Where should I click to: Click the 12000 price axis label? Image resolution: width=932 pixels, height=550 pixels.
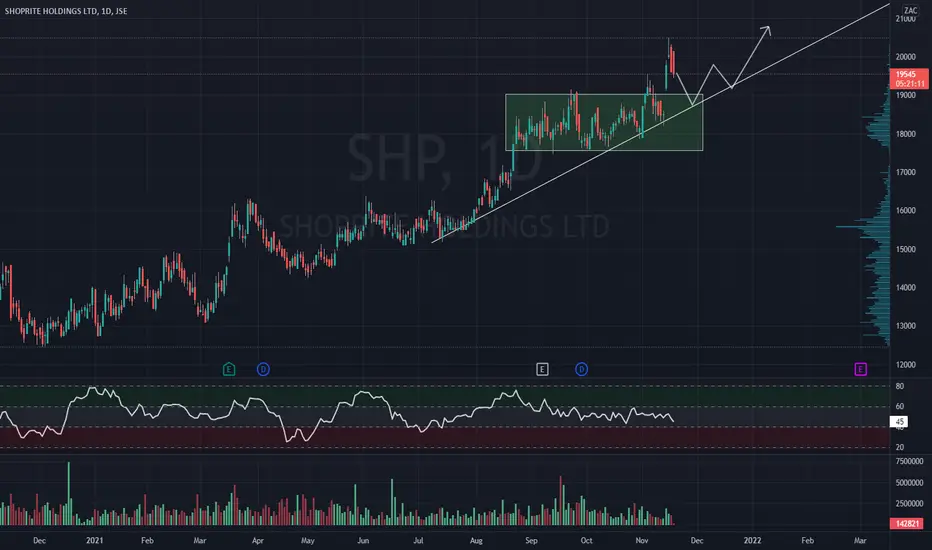coord(906,364)
